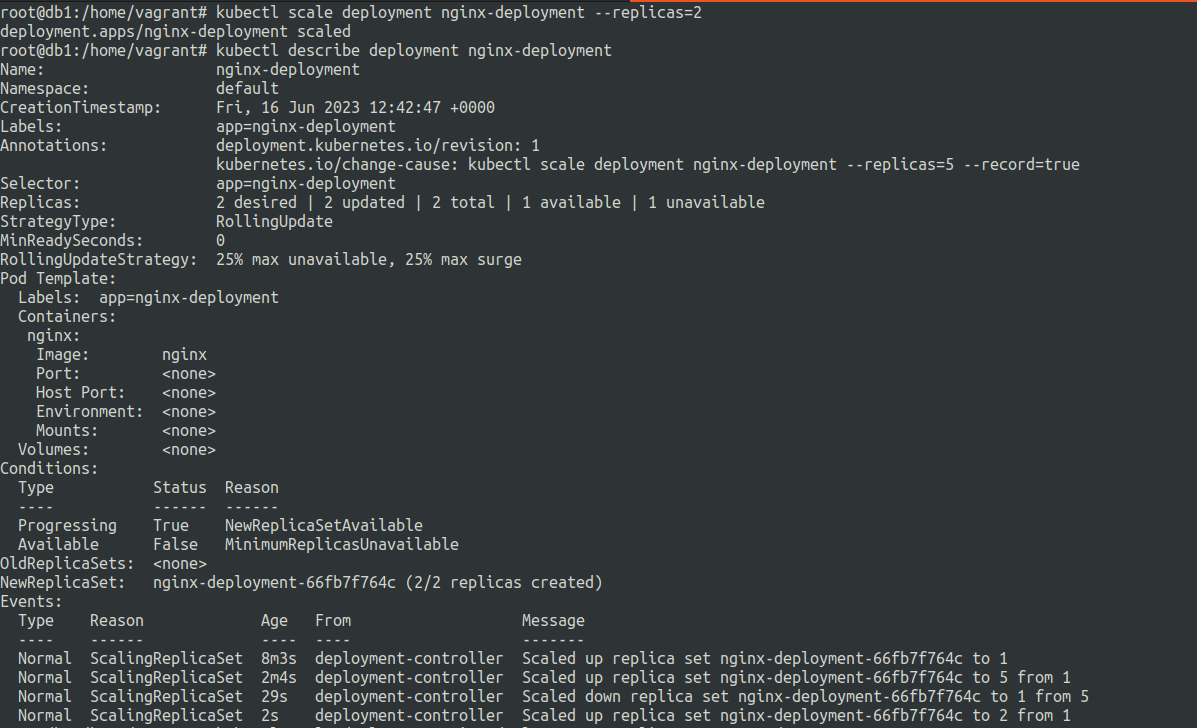This screenshot has height=728, width=1197.
Task: Click the CreationTimestamp date value
Action: [355, 108]
